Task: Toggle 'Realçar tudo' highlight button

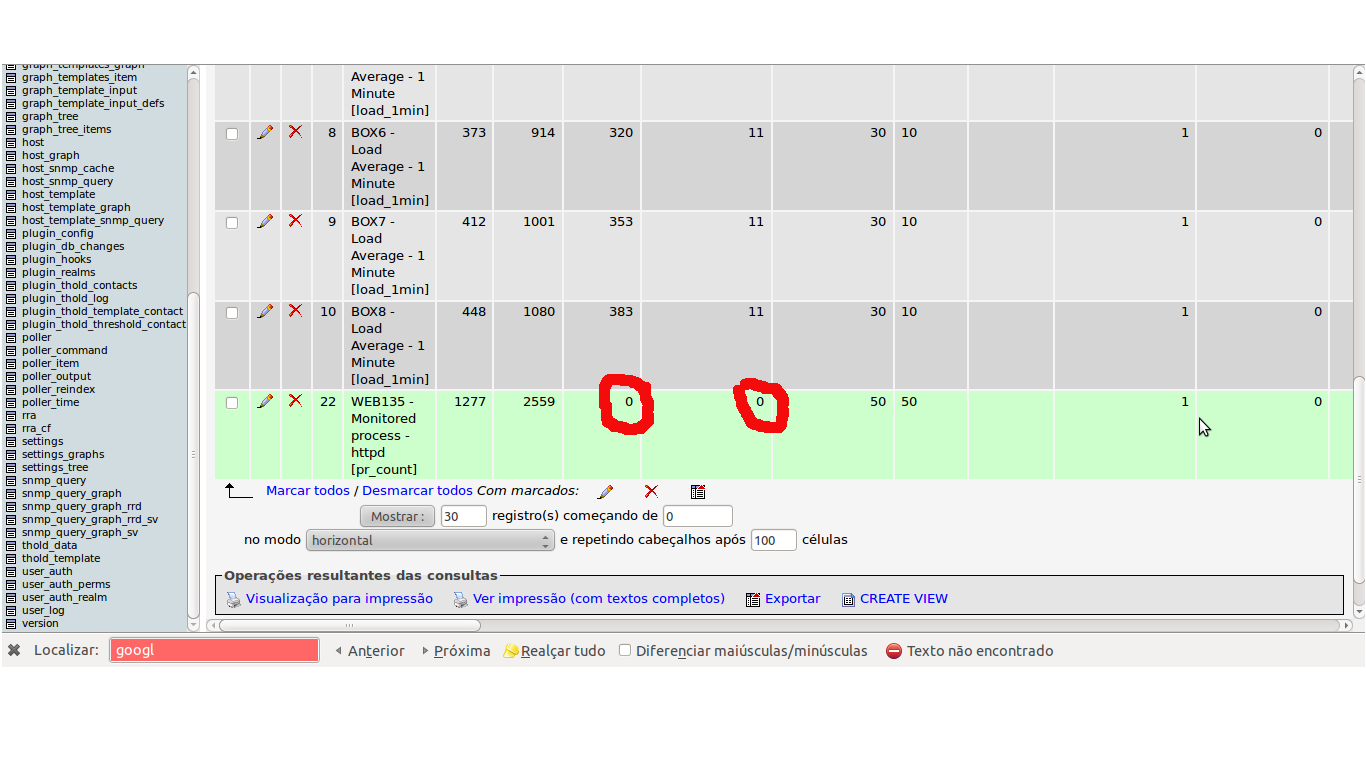Action: (554, 651)
